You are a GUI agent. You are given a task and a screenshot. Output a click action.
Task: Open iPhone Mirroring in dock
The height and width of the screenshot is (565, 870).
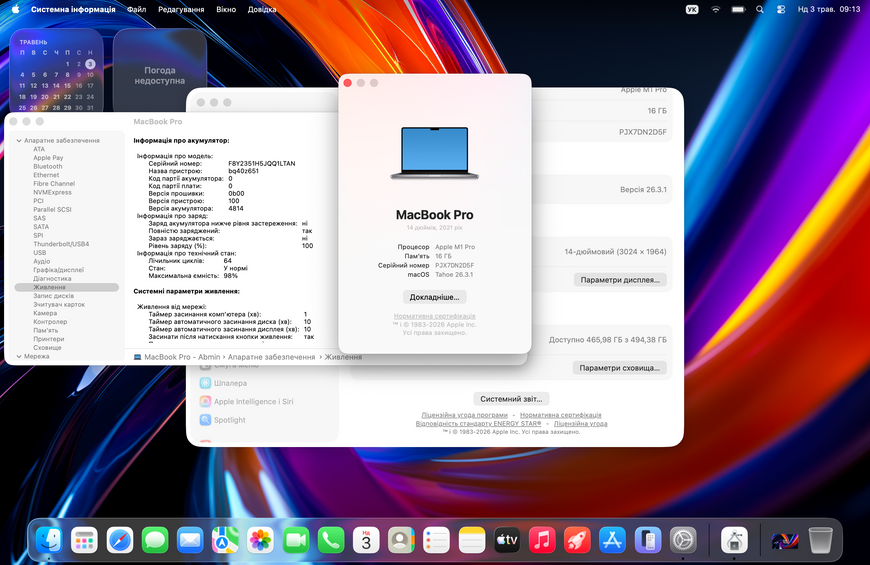click(x=648, y=540)
